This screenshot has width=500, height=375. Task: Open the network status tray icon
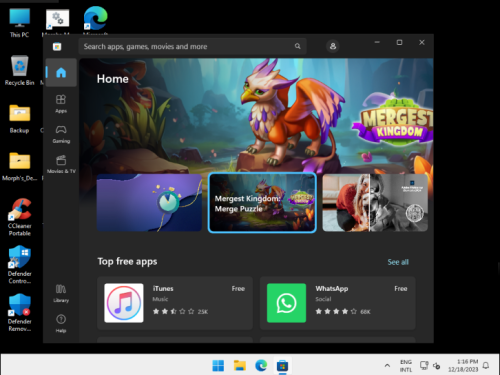pos(424,366)
